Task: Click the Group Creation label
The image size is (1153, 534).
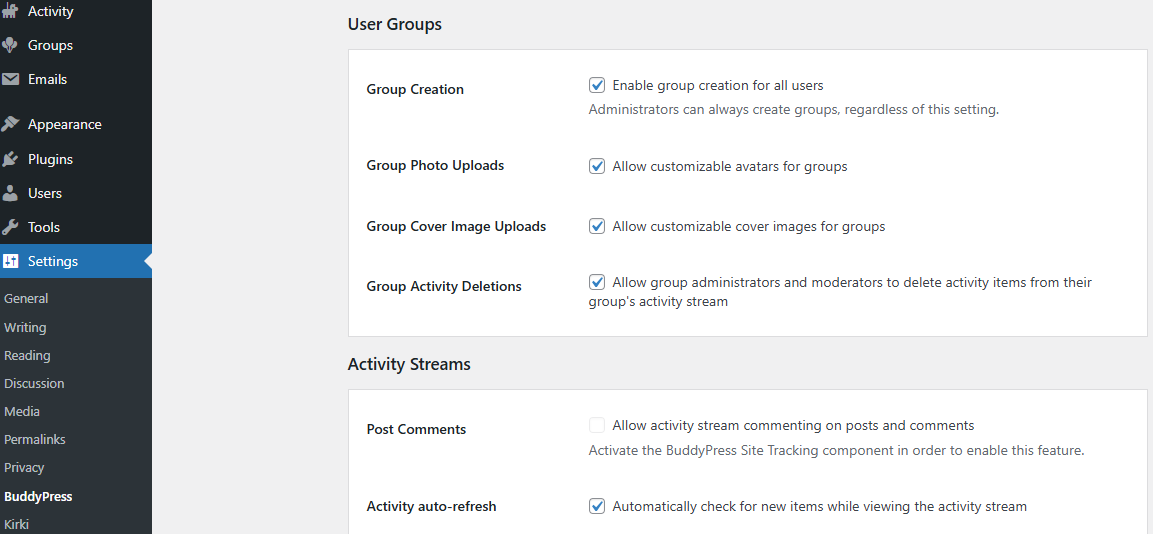Action: [415, 89]
